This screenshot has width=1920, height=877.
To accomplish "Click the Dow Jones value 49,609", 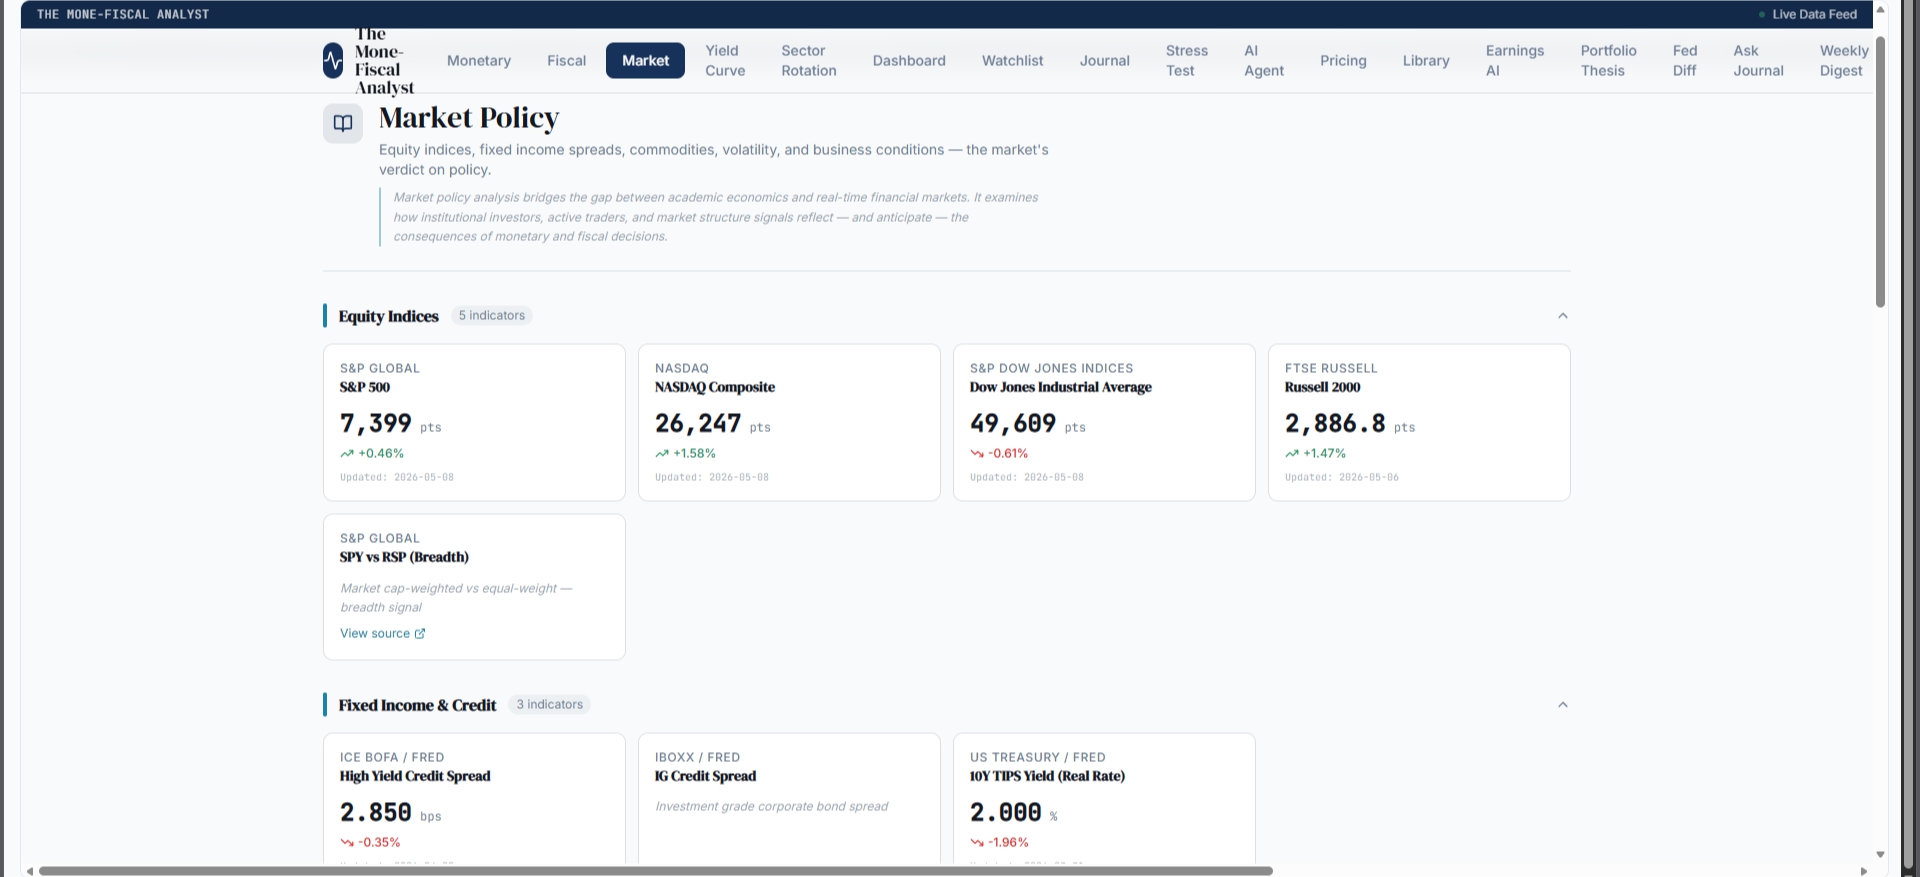I will [1013, 424].
